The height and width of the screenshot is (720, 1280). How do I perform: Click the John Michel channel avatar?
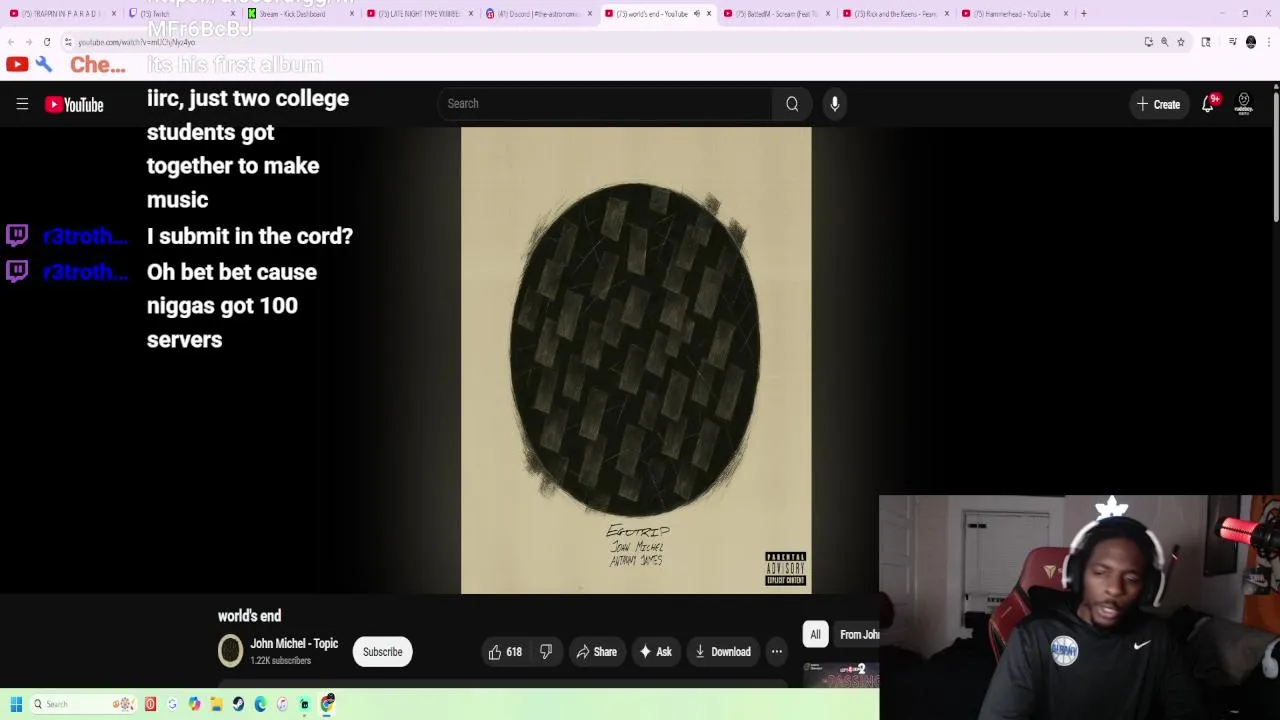coord(230,652)
